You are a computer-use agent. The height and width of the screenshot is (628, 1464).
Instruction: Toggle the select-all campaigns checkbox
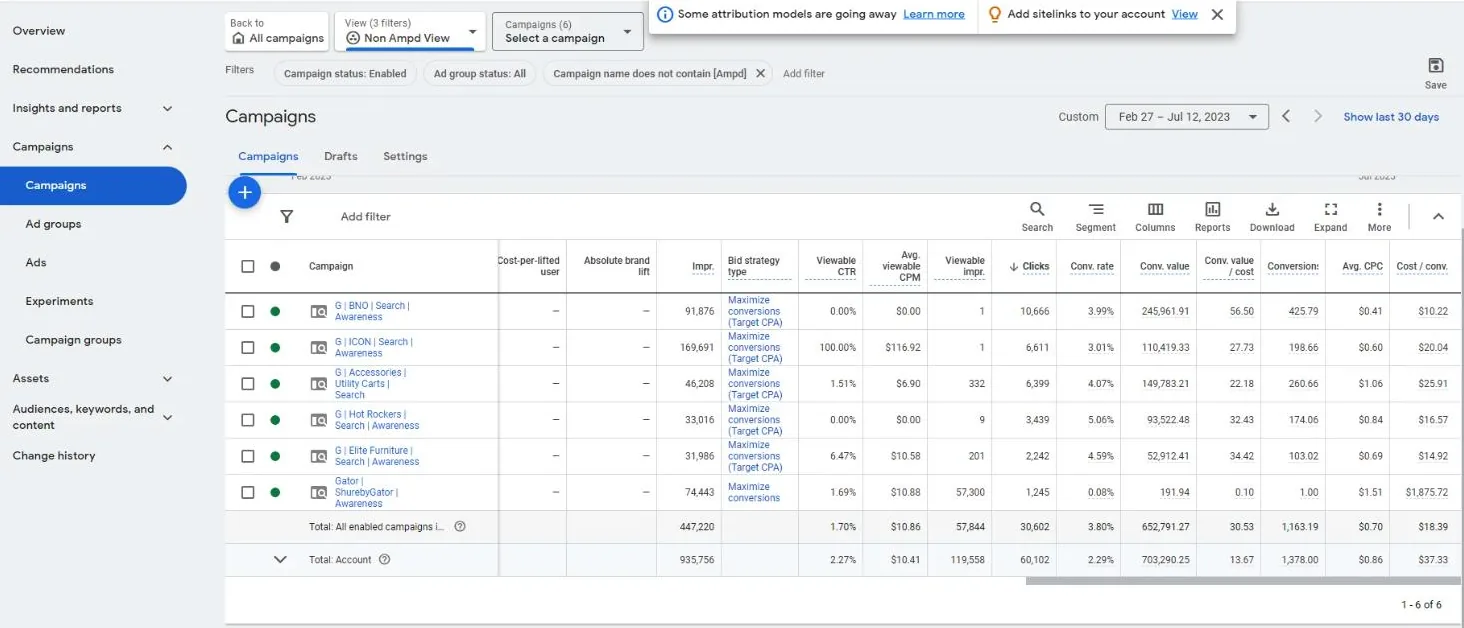248,266
